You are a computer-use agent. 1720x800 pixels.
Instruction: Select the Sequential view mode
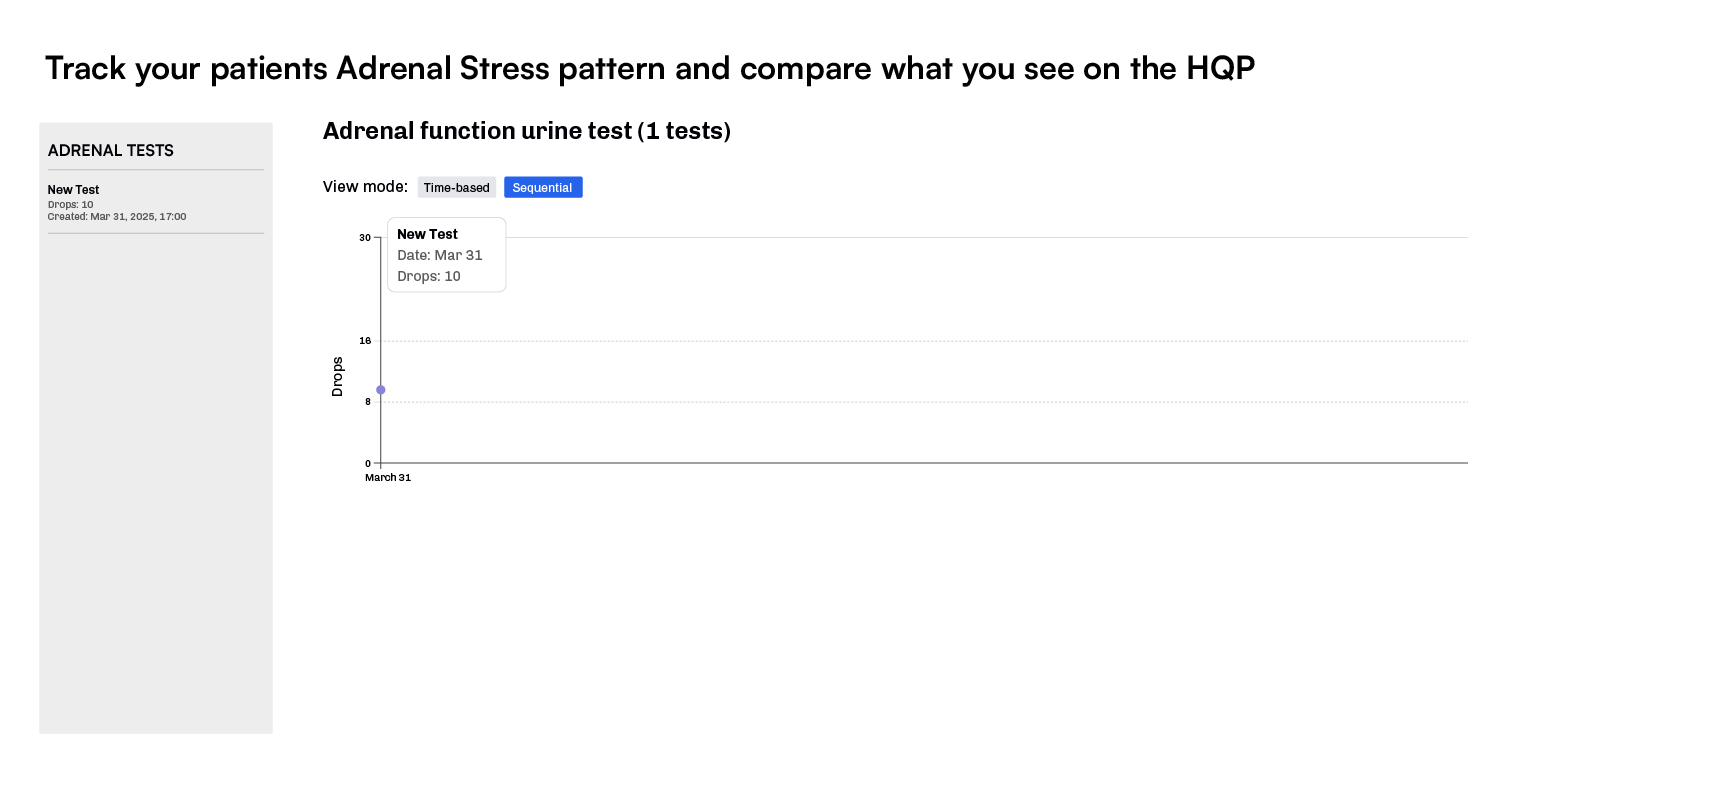[x=543, y=188]
